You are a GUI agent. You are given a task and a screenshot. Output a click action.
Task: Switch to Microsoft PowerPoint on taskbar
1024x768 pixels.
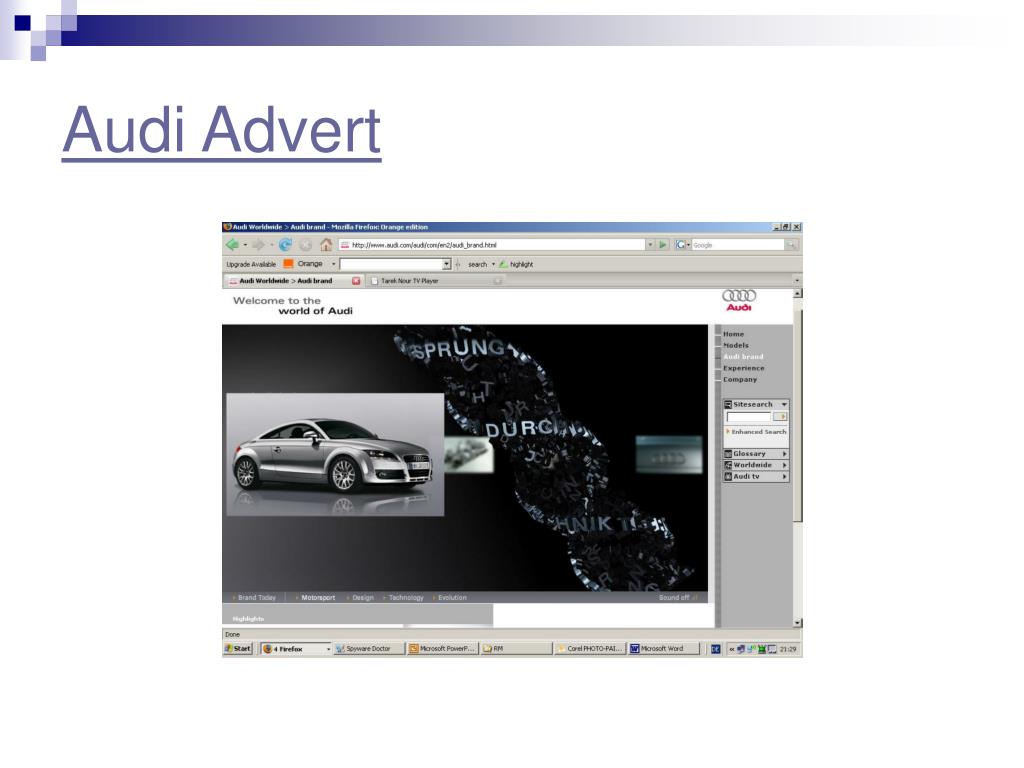click(x=443, y=648)
